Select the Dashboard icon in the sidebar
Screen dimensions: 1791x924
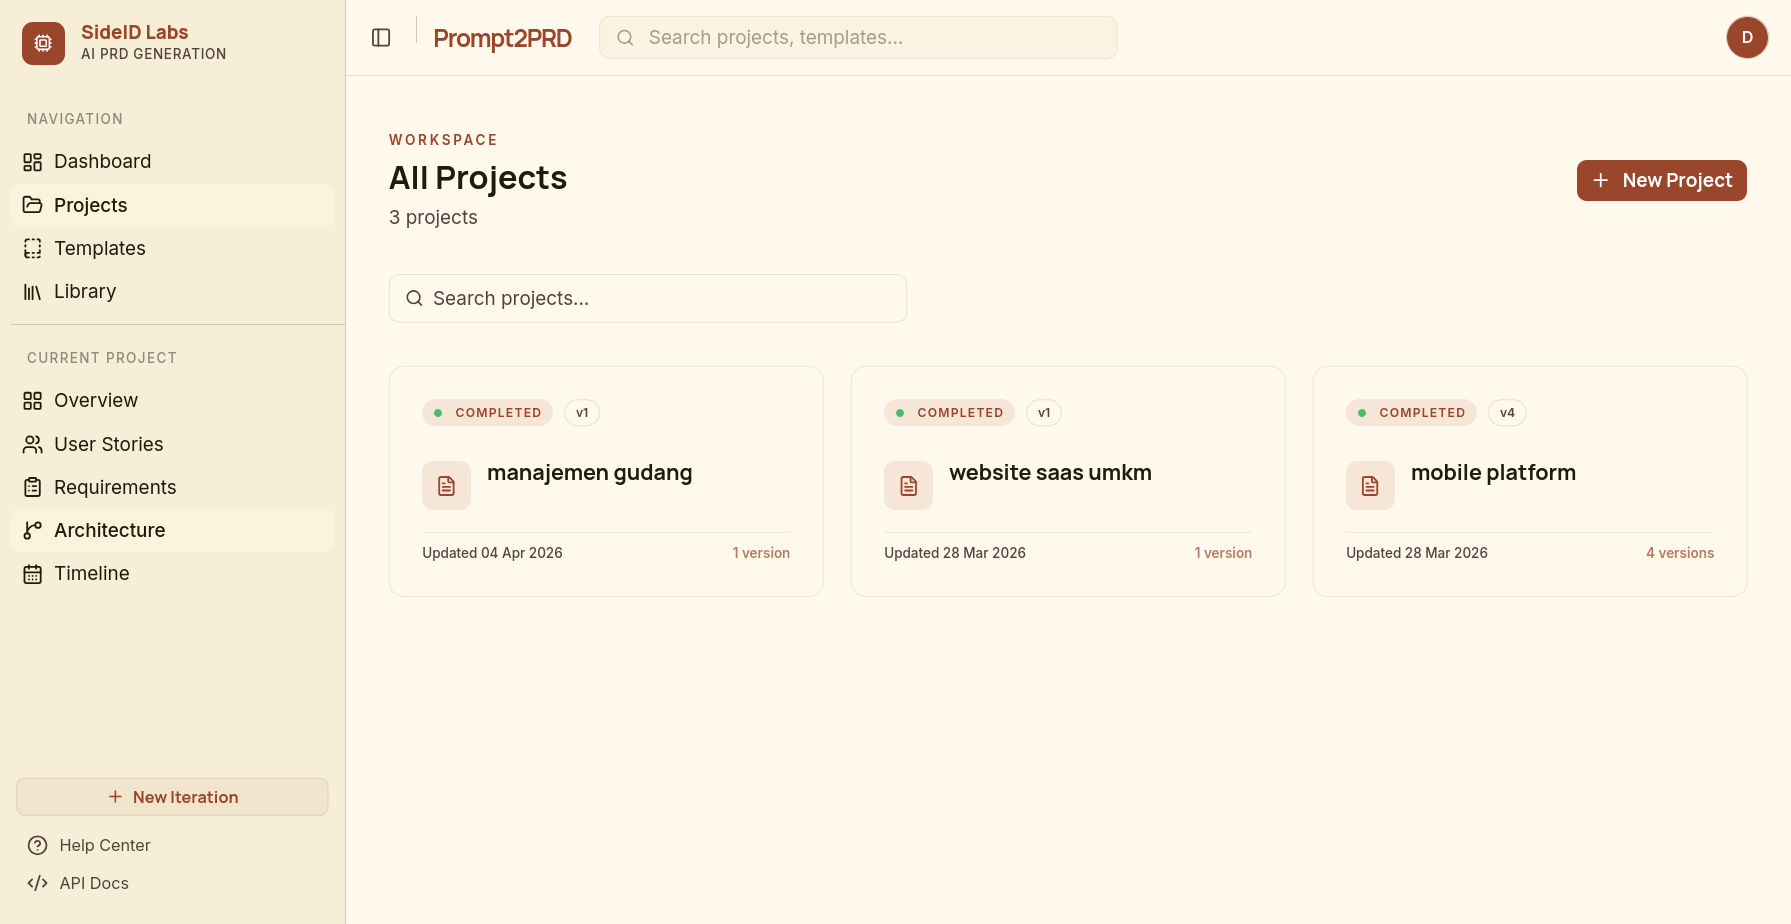pos(32,161)
